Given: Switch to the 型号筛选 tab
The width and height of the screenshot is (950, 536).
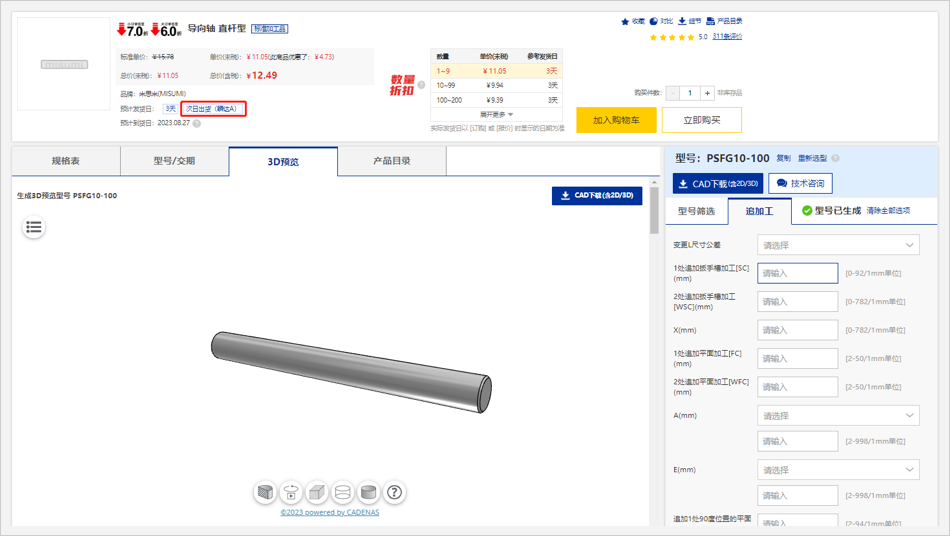Looking at the screenshot, I should (x=696, y=211).
